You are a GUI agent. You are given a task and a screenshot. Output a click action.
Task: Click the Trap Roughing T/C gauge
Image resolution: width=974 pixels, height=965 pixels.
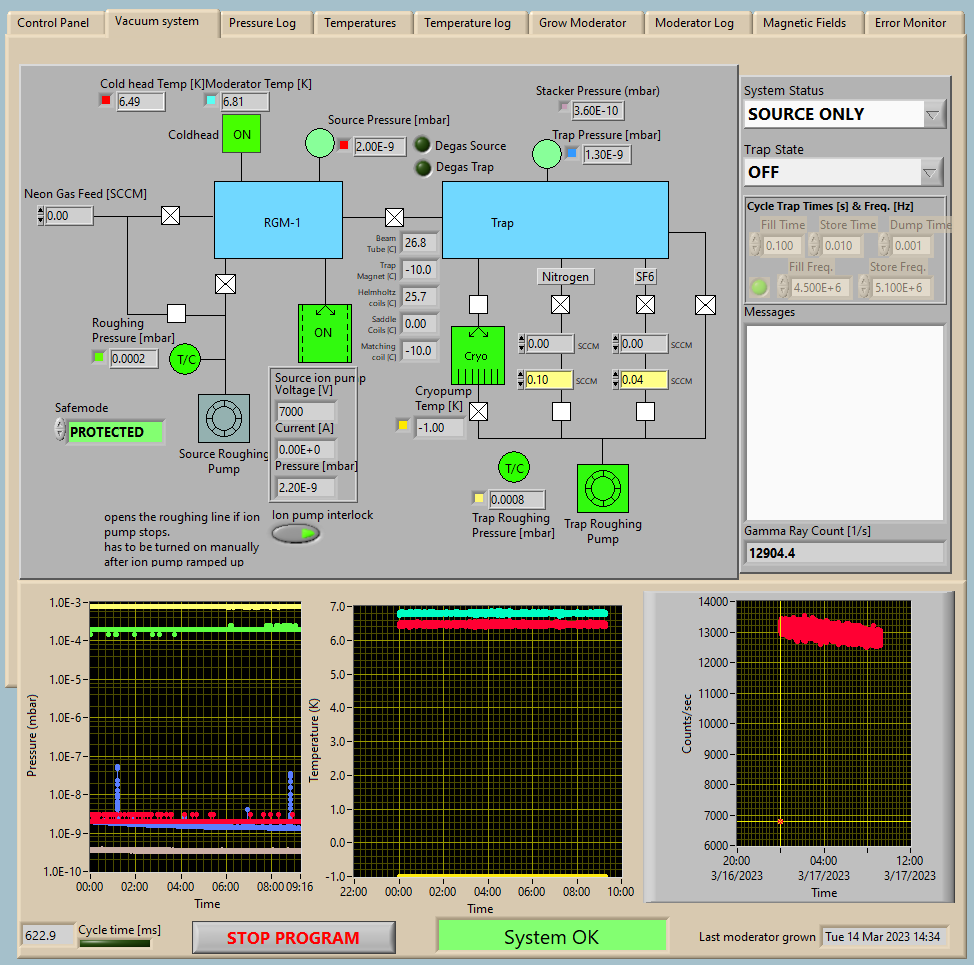coord(514,468)
